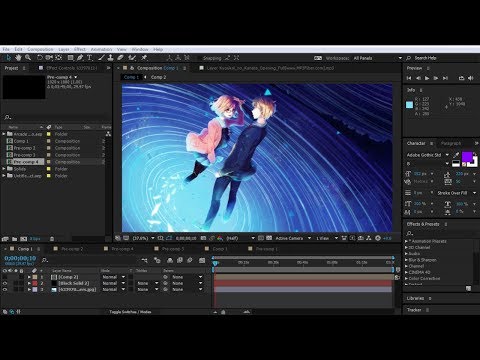Click the Motion Blur enable icon in timeline
The image size is (480, 360).
[x=190, y=260]
